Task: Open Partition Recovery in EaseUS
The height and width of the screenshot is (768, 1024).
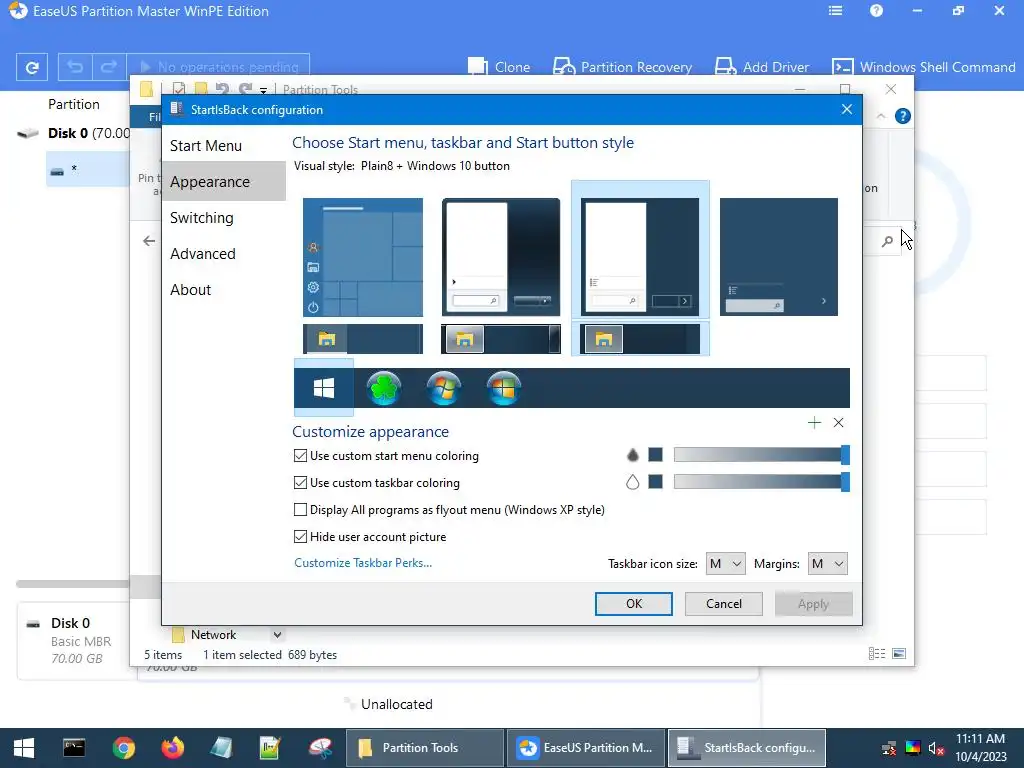Action: coord(622,67)
